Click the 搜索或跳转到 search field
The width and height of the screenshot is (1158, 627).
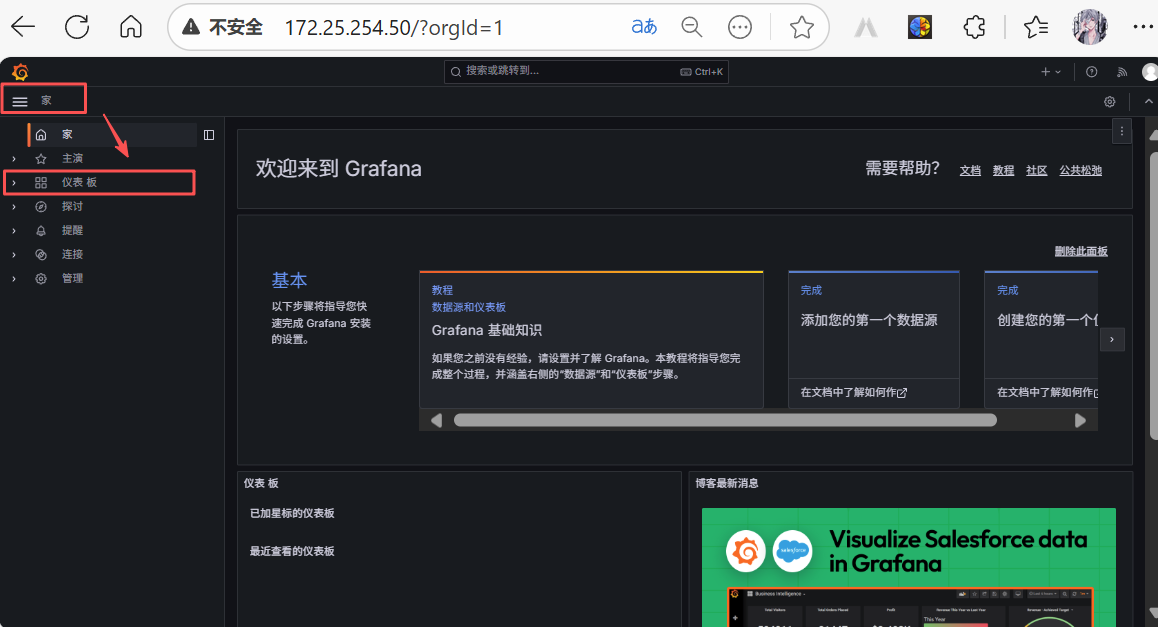point(586,72)
